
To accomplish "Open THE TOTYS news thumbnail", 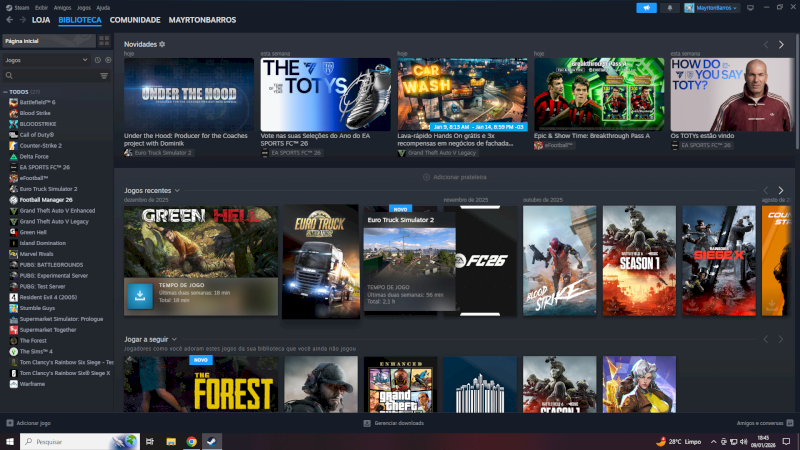I will pos(326,94).
